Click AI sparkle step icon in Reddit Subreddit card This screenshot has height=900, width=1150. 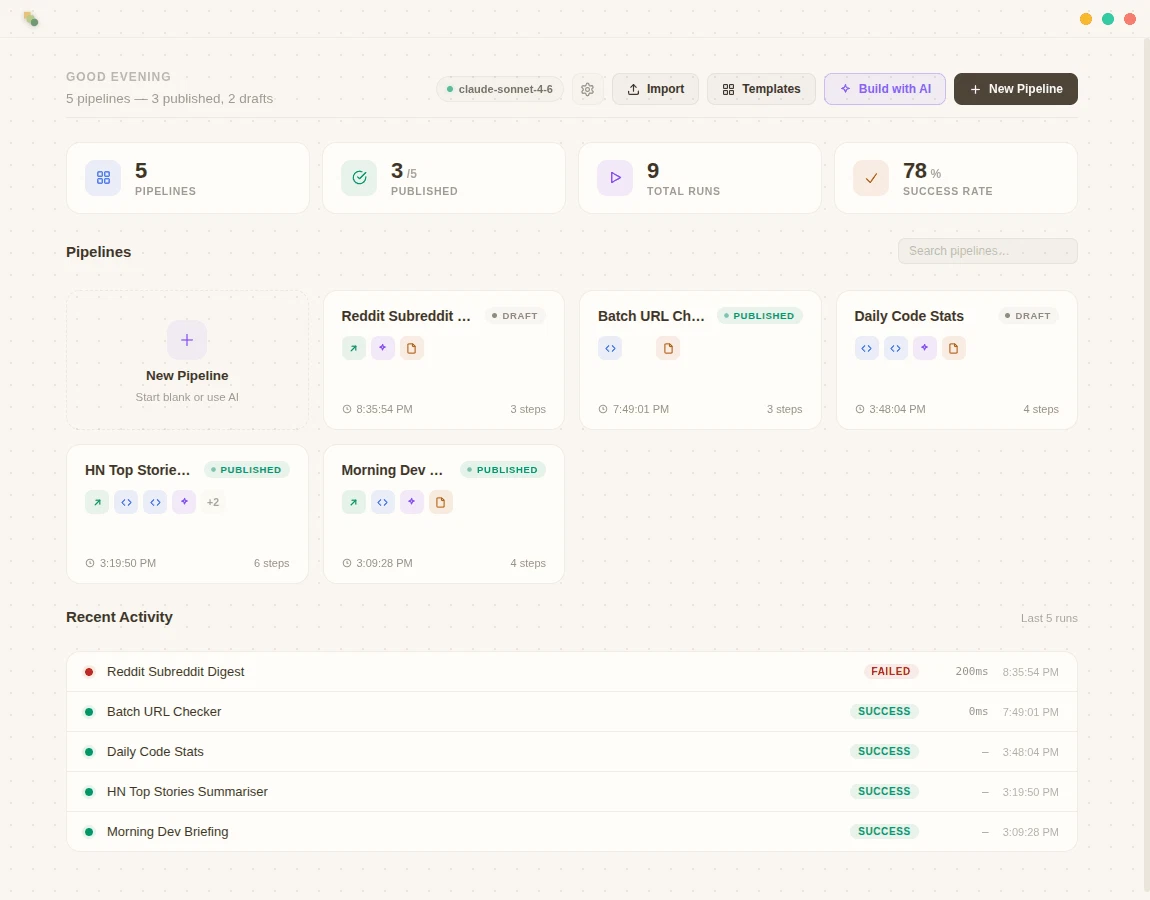tap(383, 348)
